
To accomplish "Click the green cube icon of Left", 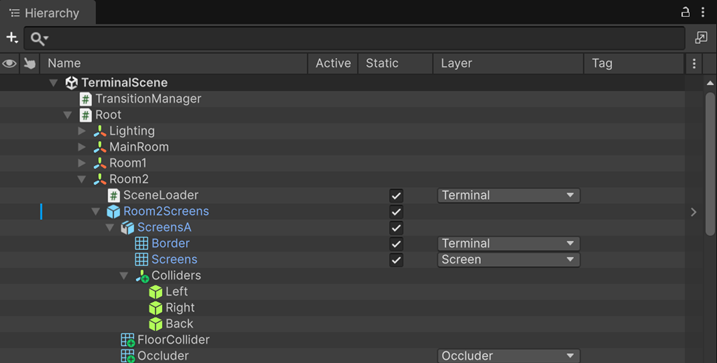I will pos(155,292).
